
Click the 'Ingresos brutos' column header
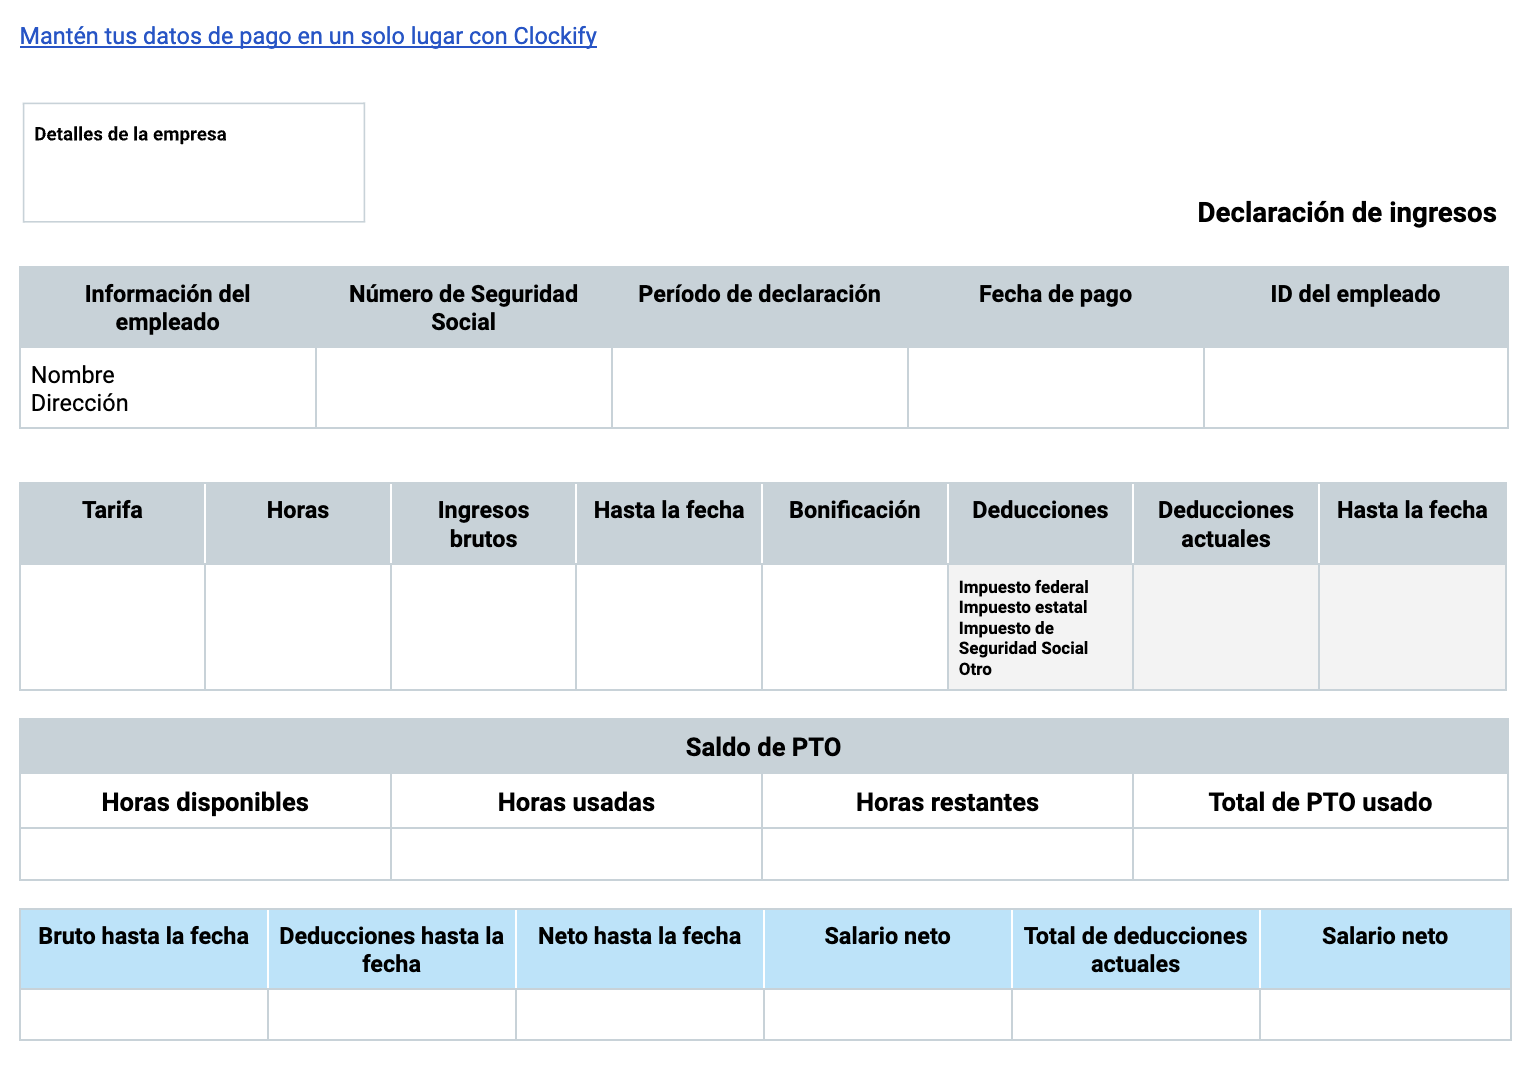[x=483, y=524]
